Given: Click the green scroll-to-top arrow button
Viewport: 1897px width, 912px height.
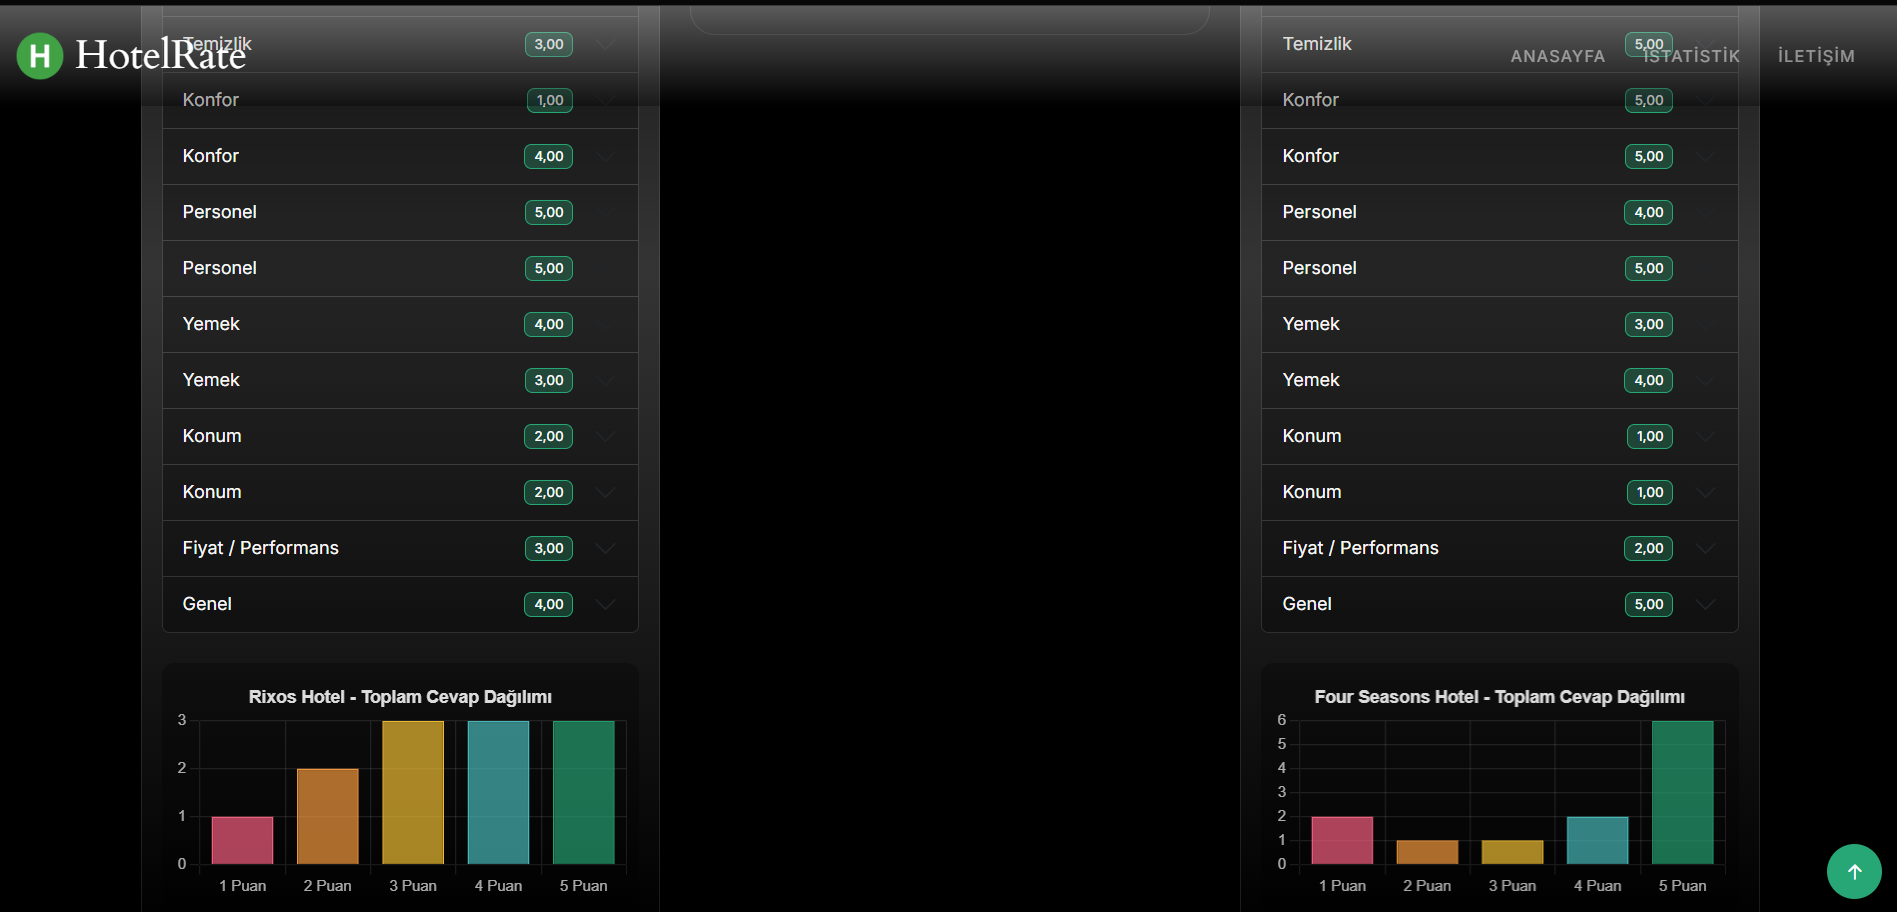Looking at the screenshot, I should point(1854,871).
